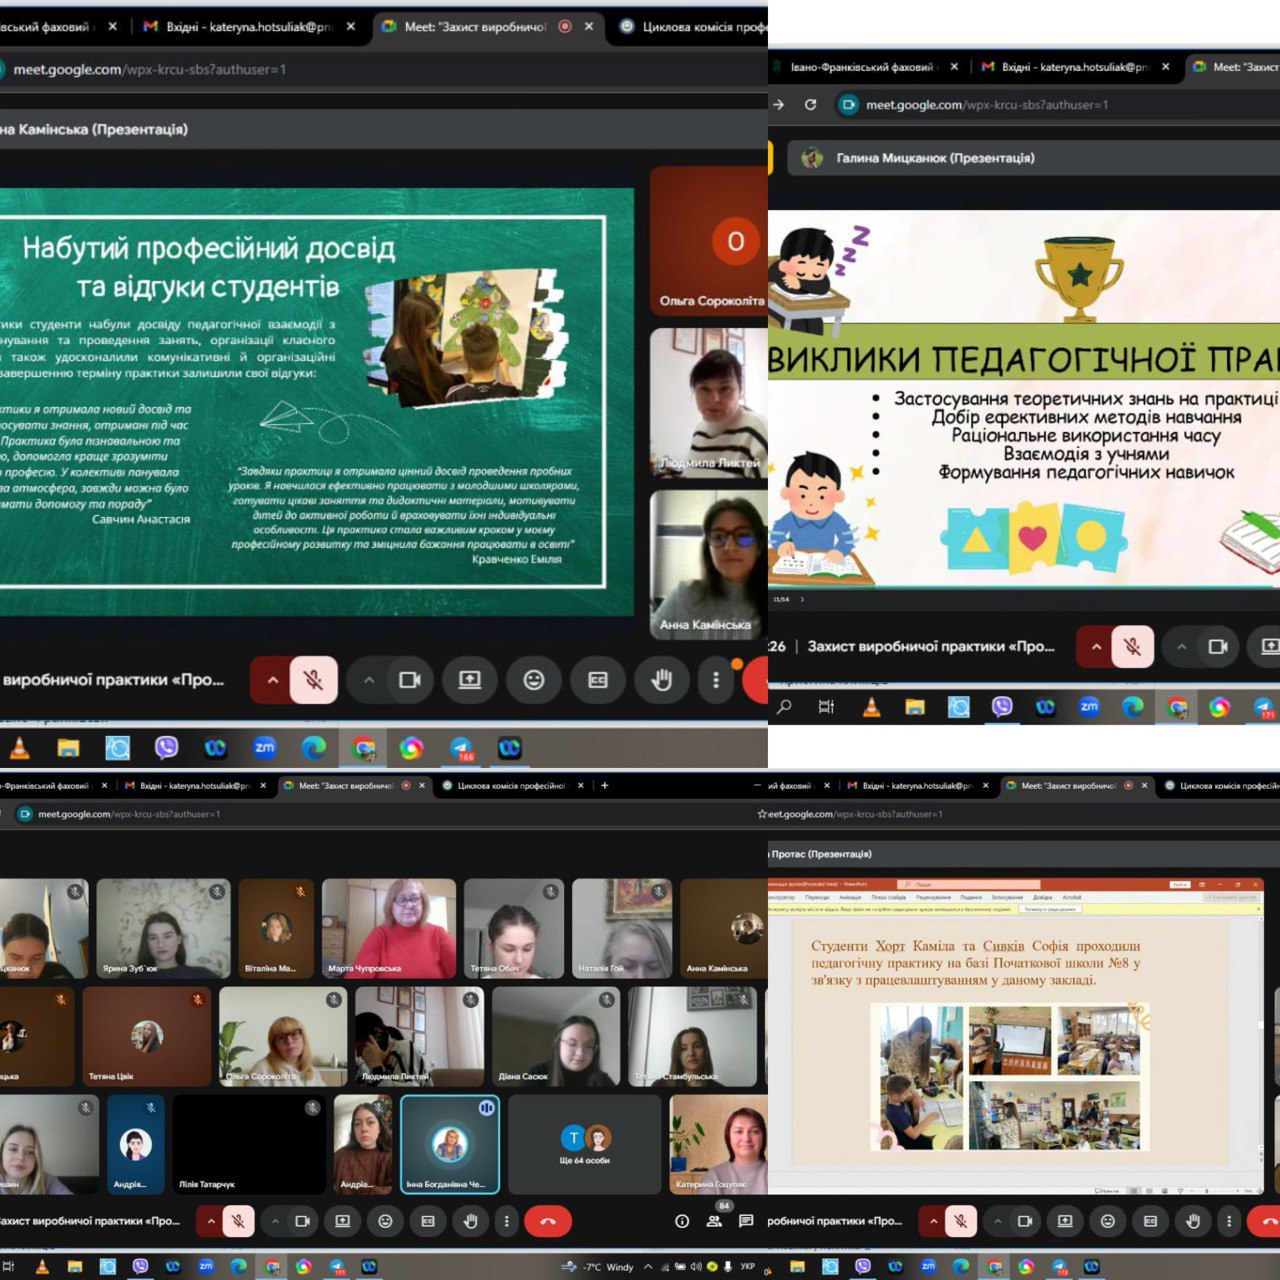Leave the call in the participant grid window
Screen dimensions: 1280x1280
point(548,1221)
